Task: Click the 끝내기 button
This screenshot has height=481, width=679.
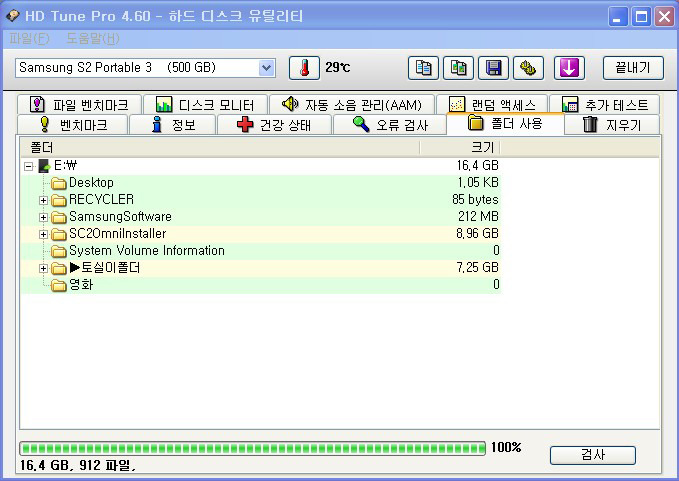Action: [x=633, y=68]
